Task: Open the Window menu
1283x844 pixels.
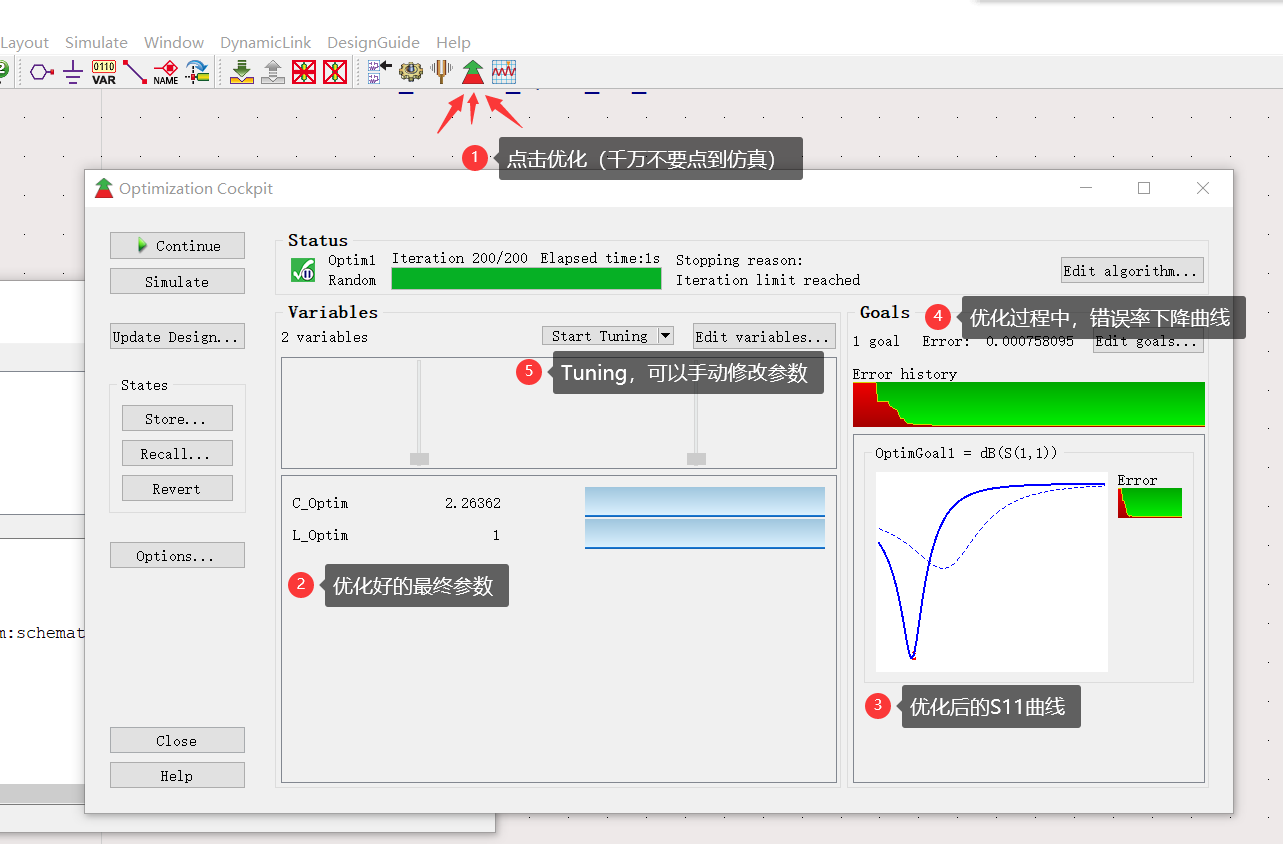Action: (173, 42)
